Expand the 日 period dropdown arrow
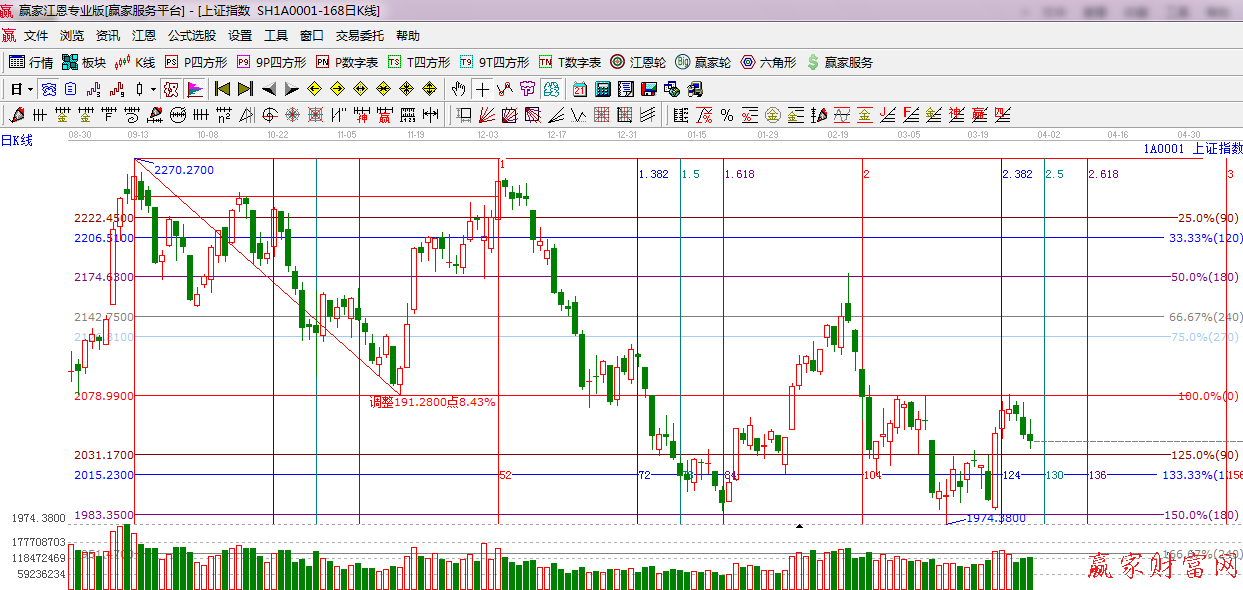 (x=30, y=89)
